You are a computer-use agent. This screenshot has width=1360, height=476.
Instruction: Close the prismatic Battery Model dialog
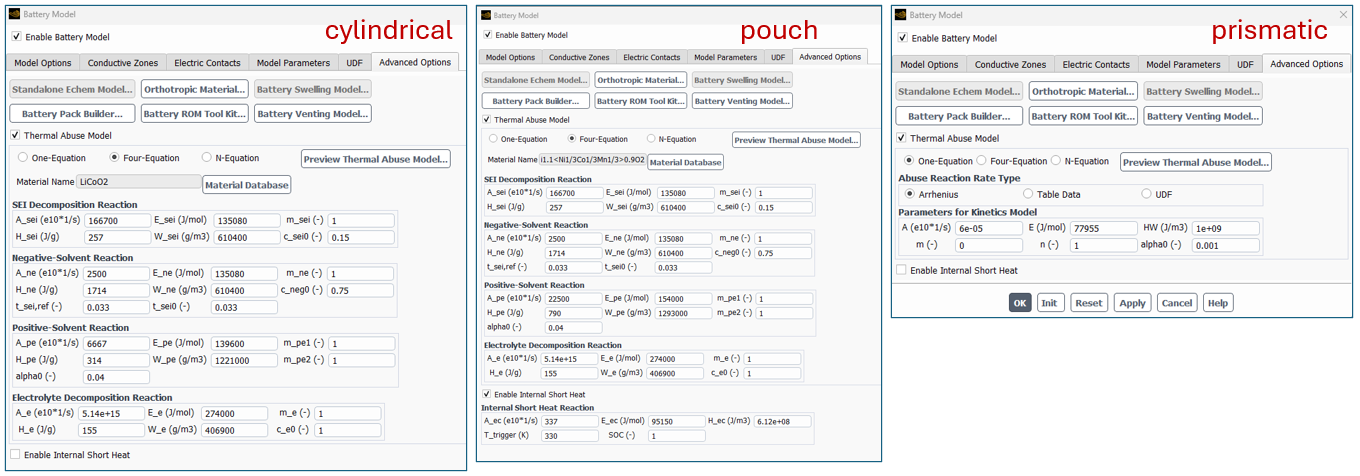pyautogui.click(x=1343, y=15)
